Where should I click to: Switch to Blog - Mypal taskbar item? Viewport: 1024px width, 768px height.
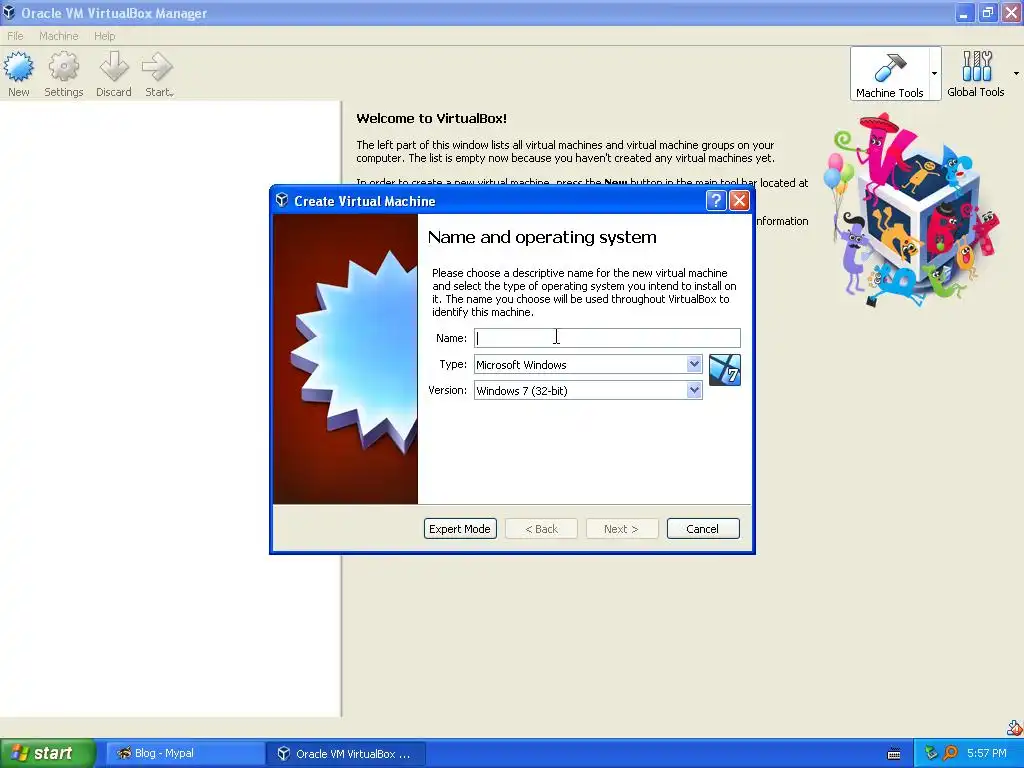click(185, 754)
